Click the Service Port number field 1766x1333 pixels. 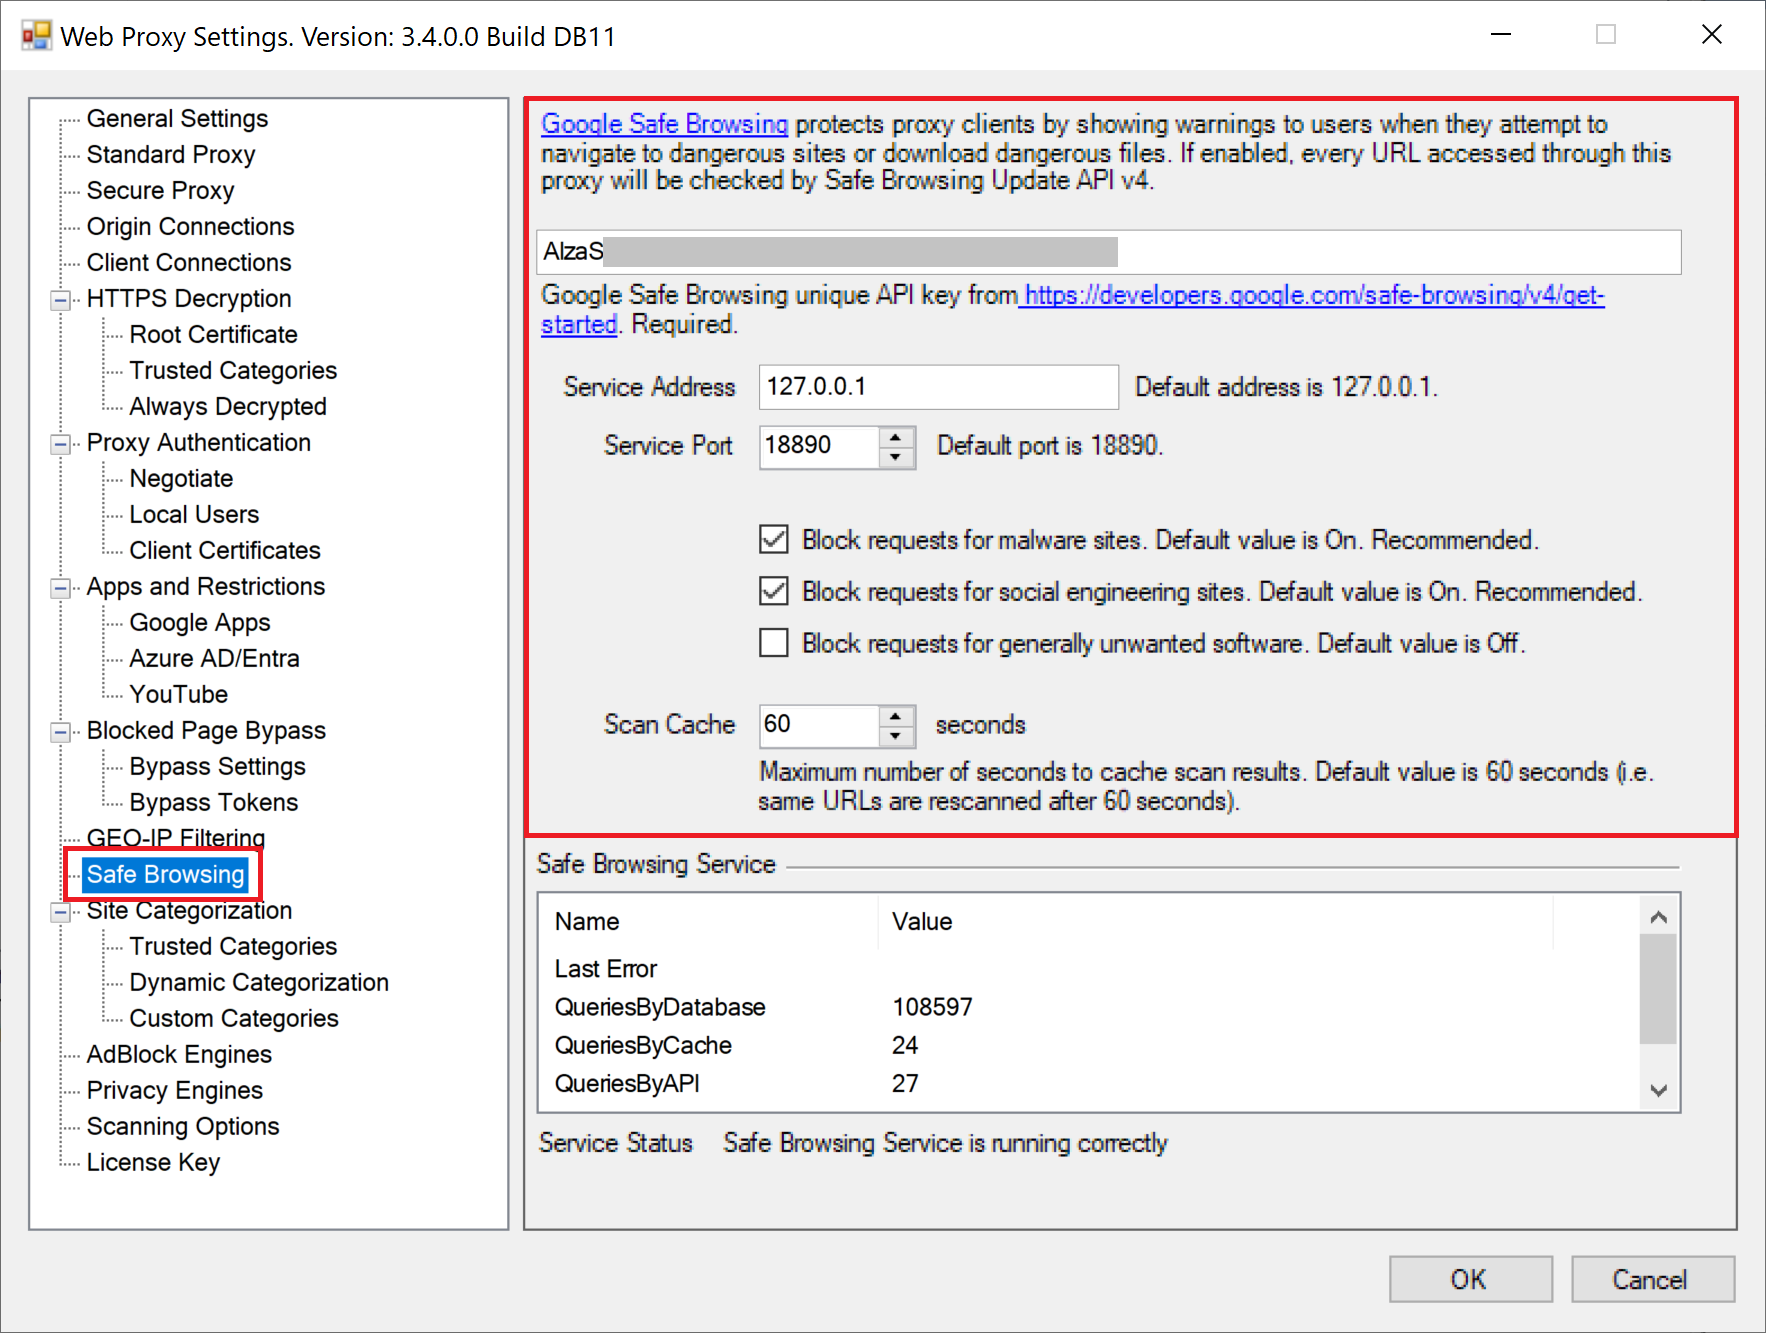coord(820,446)
